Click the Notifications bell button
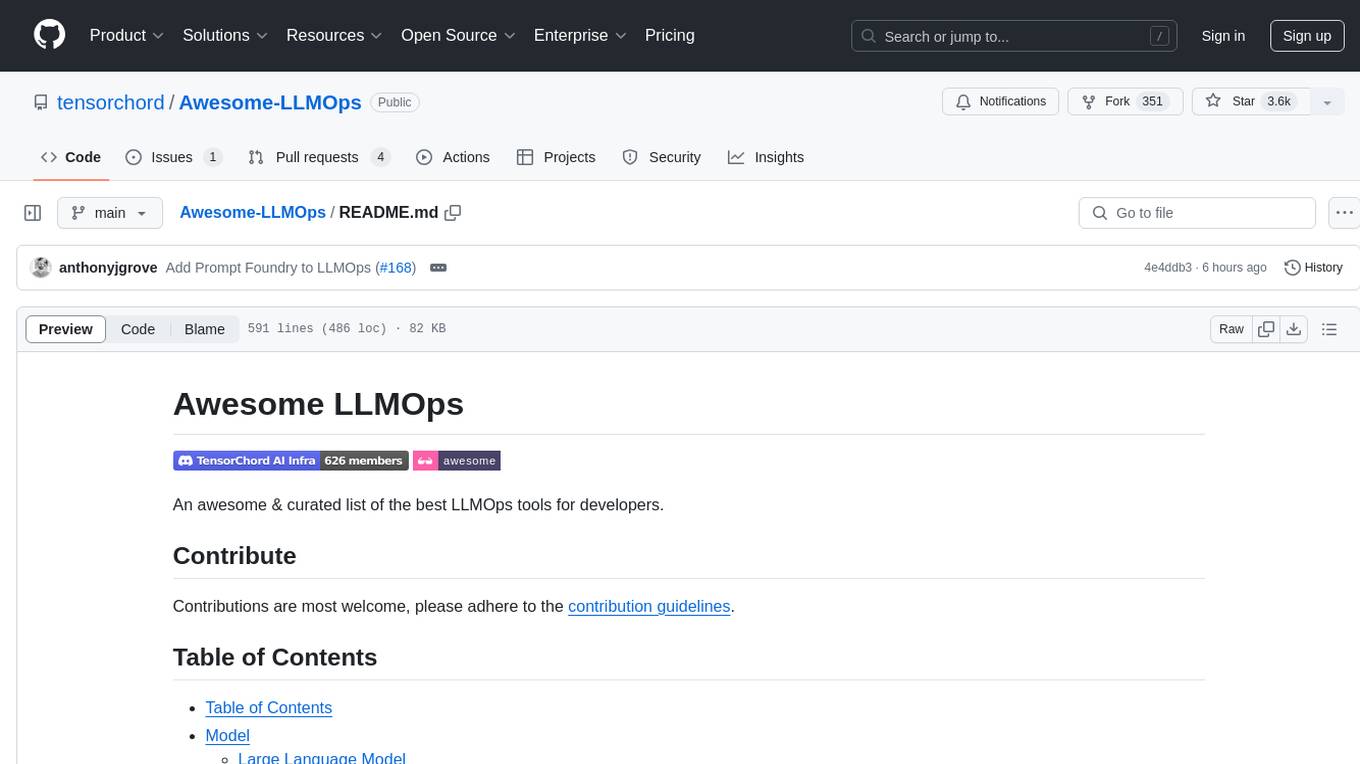This screenshot has height=764, width=1360. [x=1001, y=101]
